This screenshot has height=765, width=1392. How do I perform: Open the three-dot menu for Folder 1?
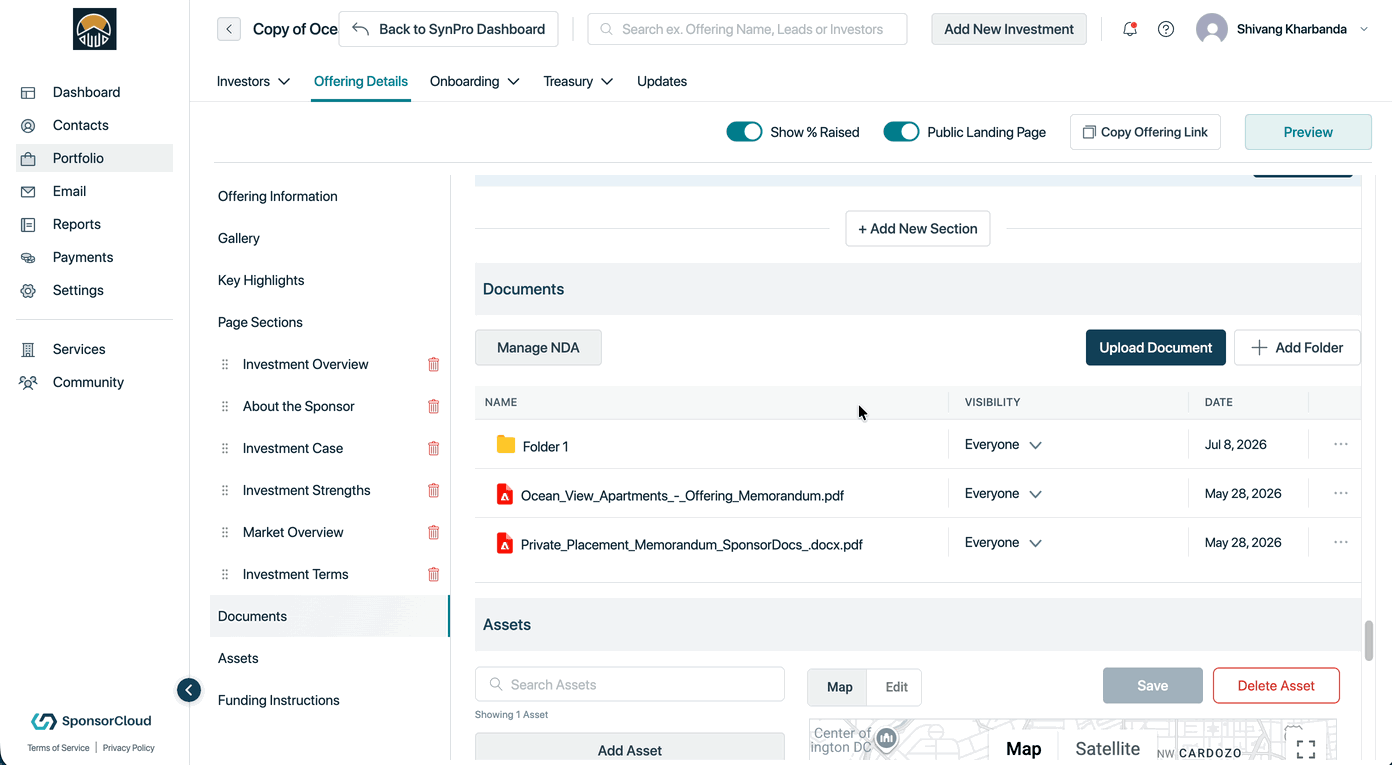point(1341,444)
